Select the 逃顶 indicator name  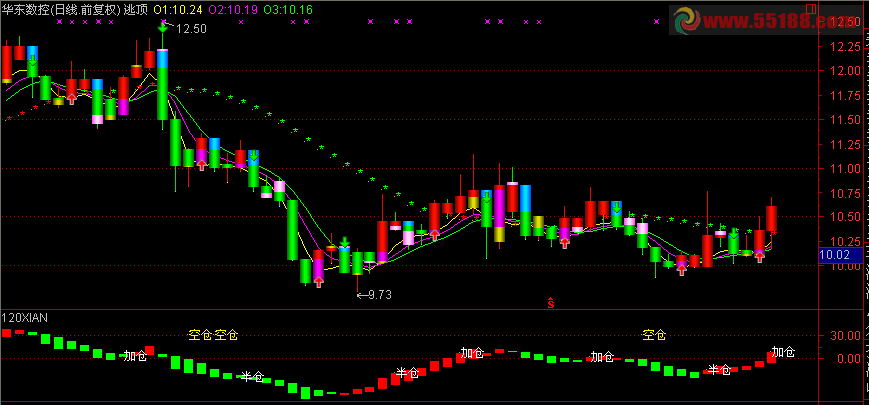tap(136, 9)
